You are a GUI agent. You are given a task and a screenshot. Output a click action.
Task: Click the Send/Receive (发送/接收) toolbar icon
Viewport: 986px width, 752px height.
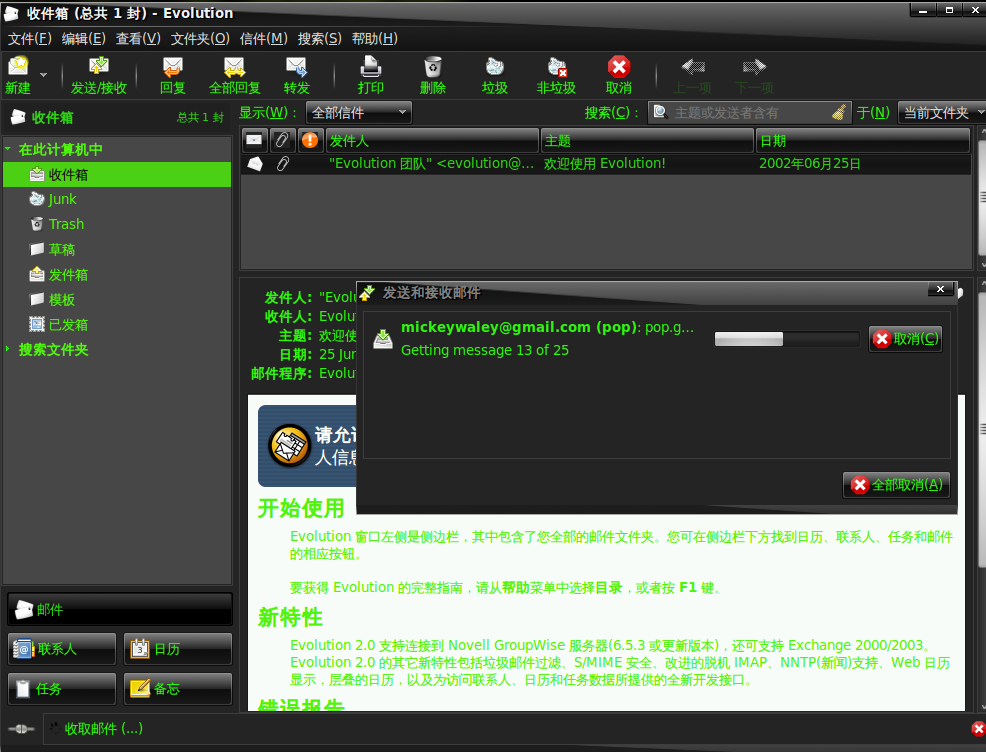pos(99,66)
